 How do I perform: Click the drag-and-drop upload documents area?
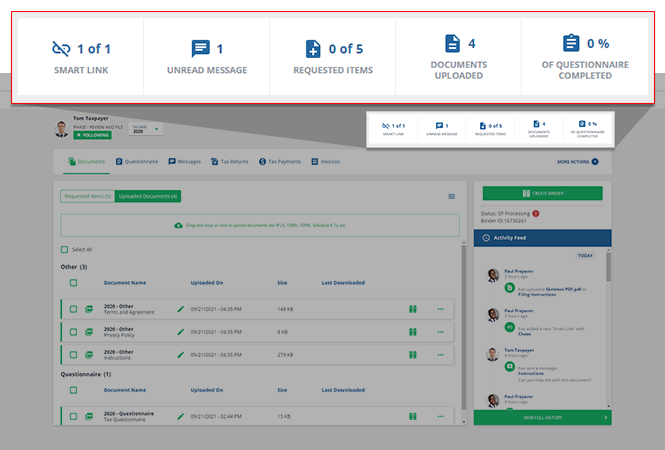point(259,225)
